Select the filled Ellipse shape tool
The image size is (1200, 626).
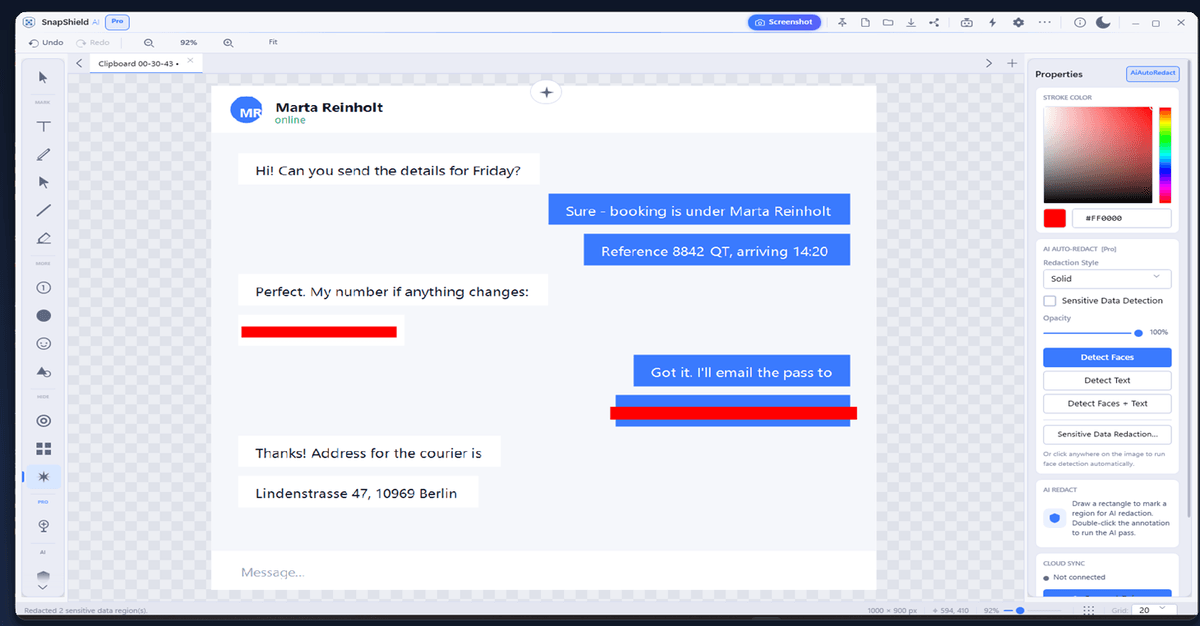[x=43, y=315]
